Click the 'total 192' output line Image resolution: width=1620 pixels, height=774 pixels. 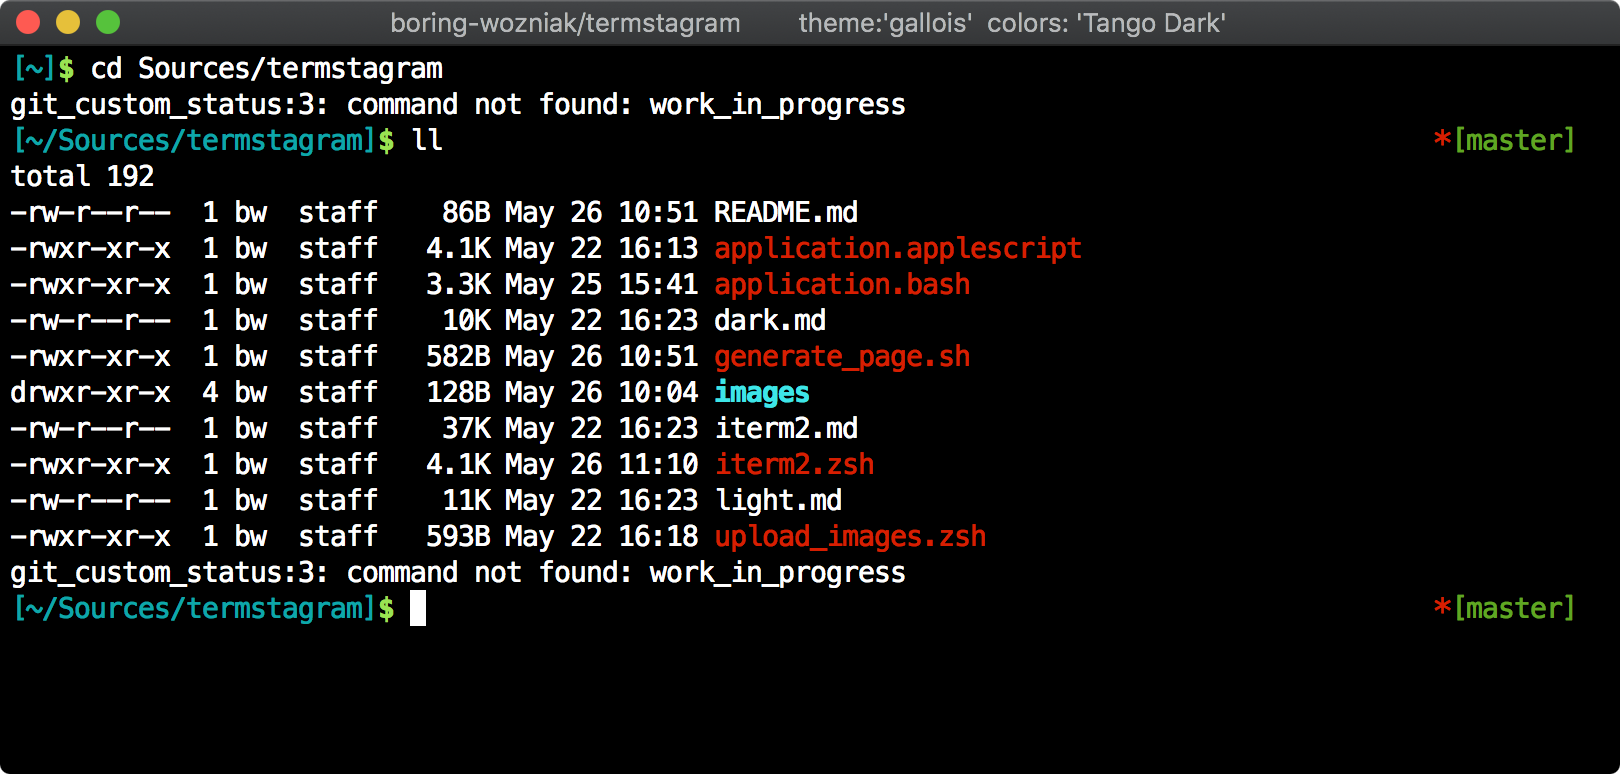pos(82,176)
